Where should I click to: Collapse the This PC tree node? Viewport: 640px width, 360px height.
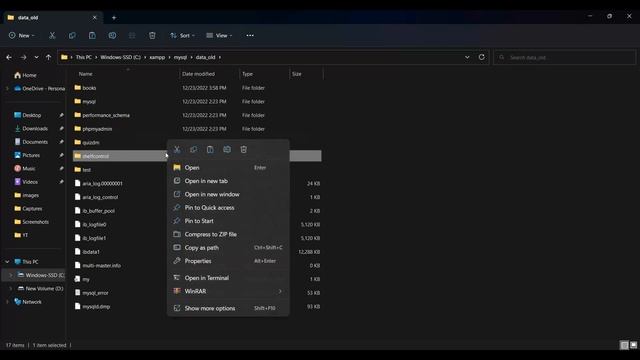pos(7,262)
